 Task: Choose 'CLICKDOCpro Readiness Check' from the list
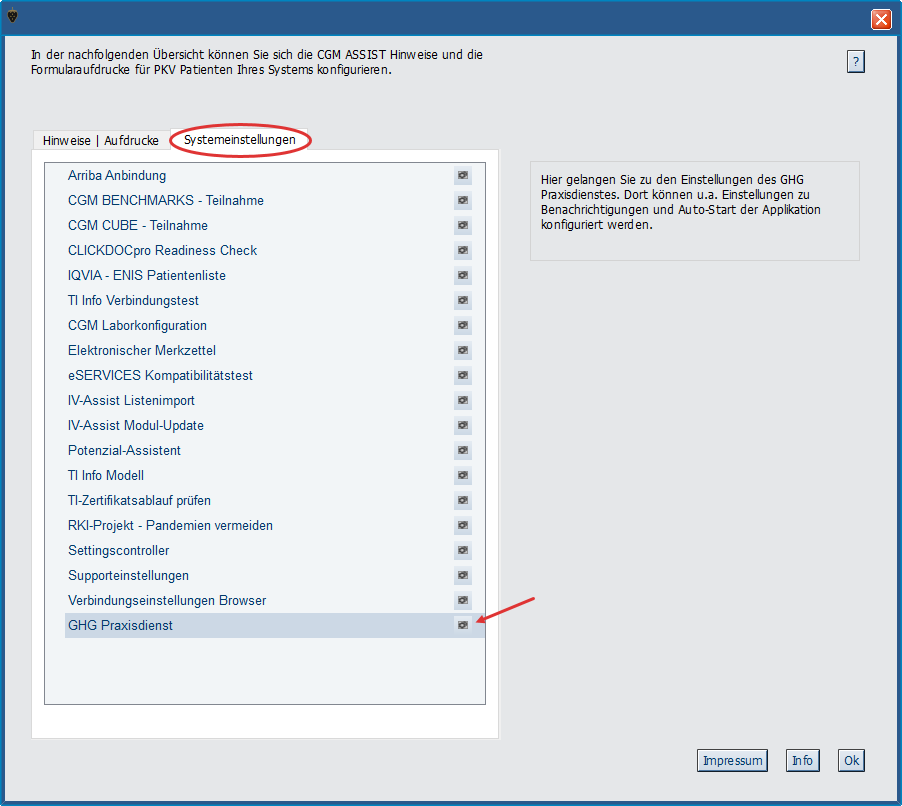coord(275,250)
